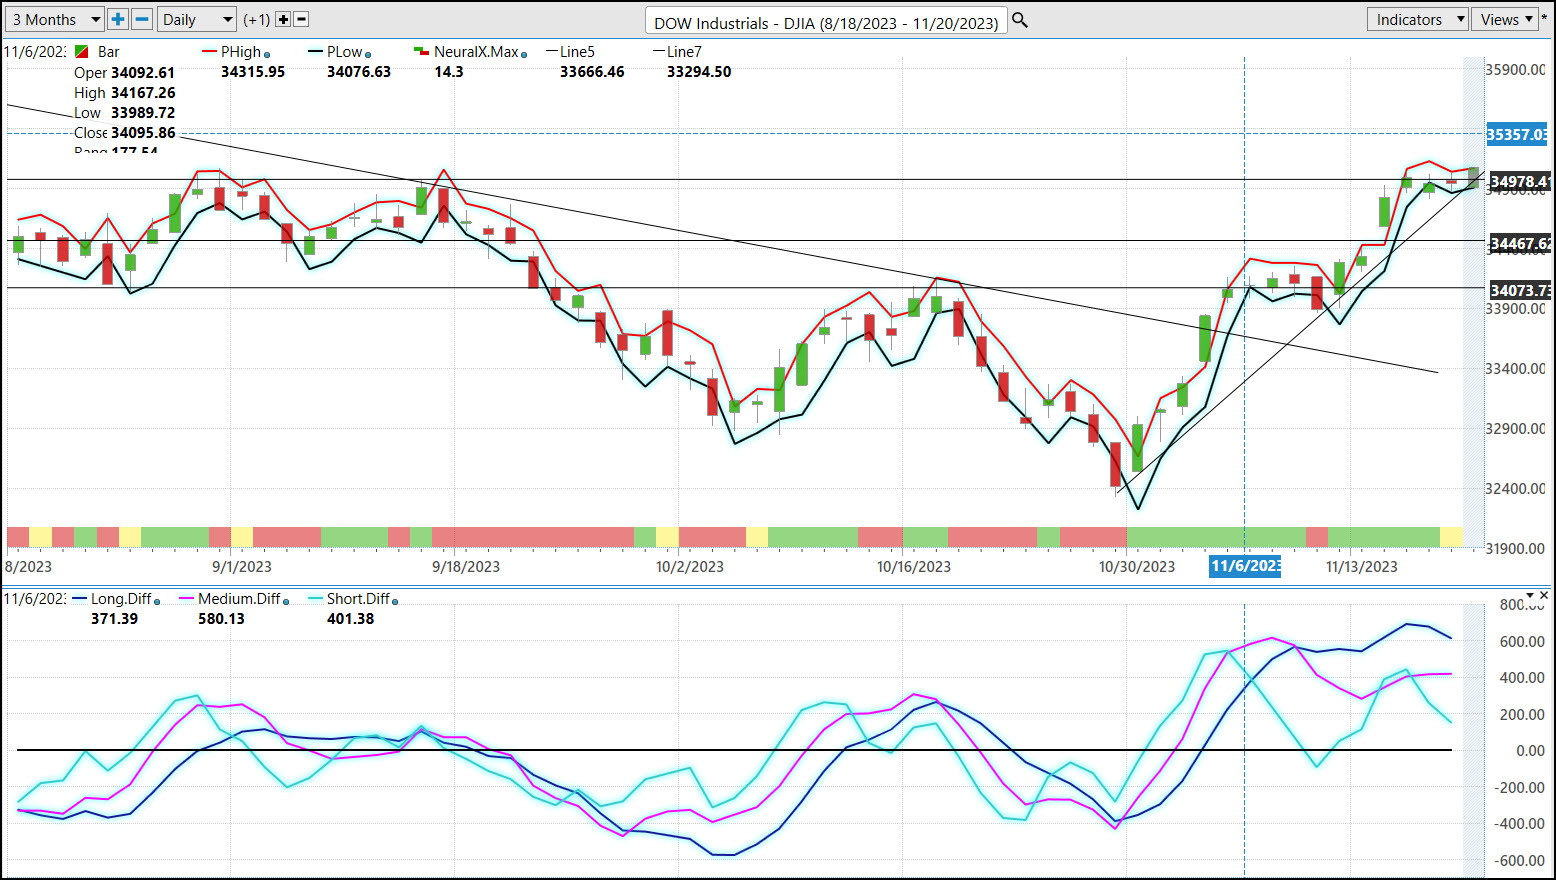Click the dark PLow line color swatch
This screenshot has height=880, width=1556.
click(316, 52)
